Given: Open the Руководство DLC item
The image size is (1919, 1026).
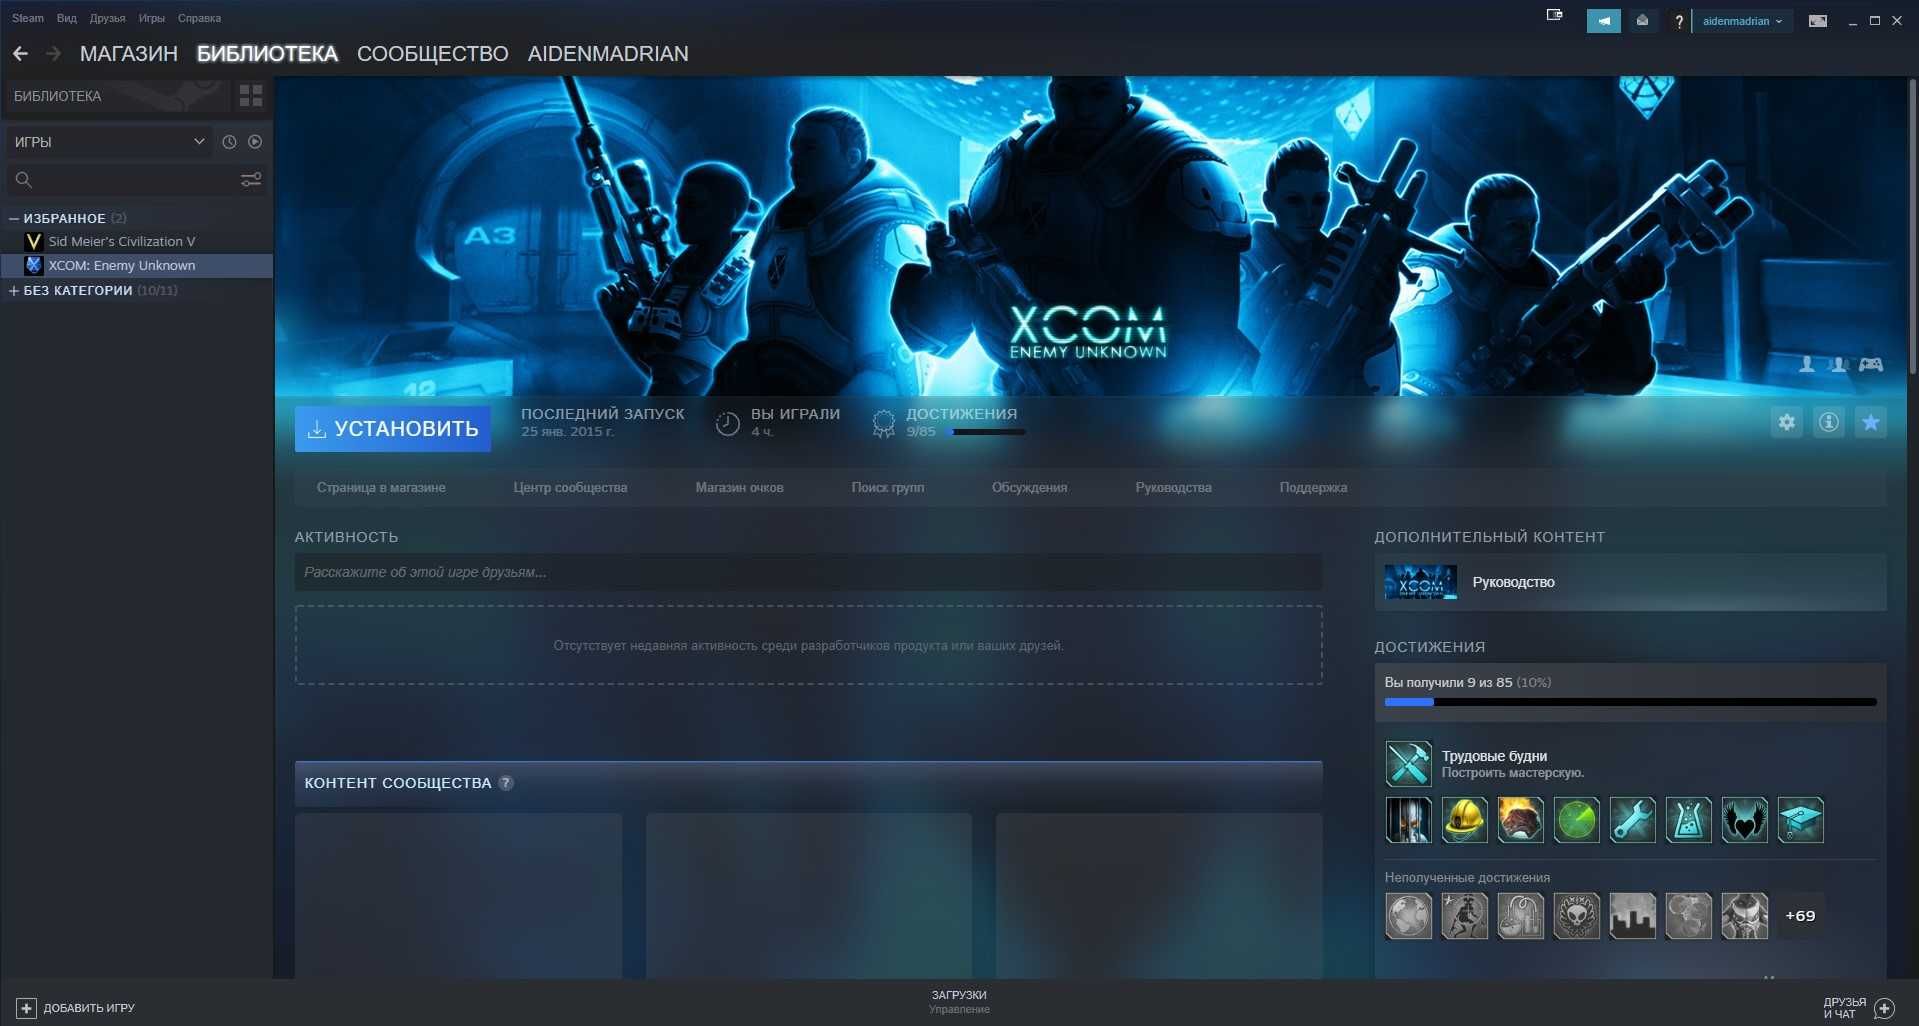Looking at the screenshot, I should (x=1630, y=582).
